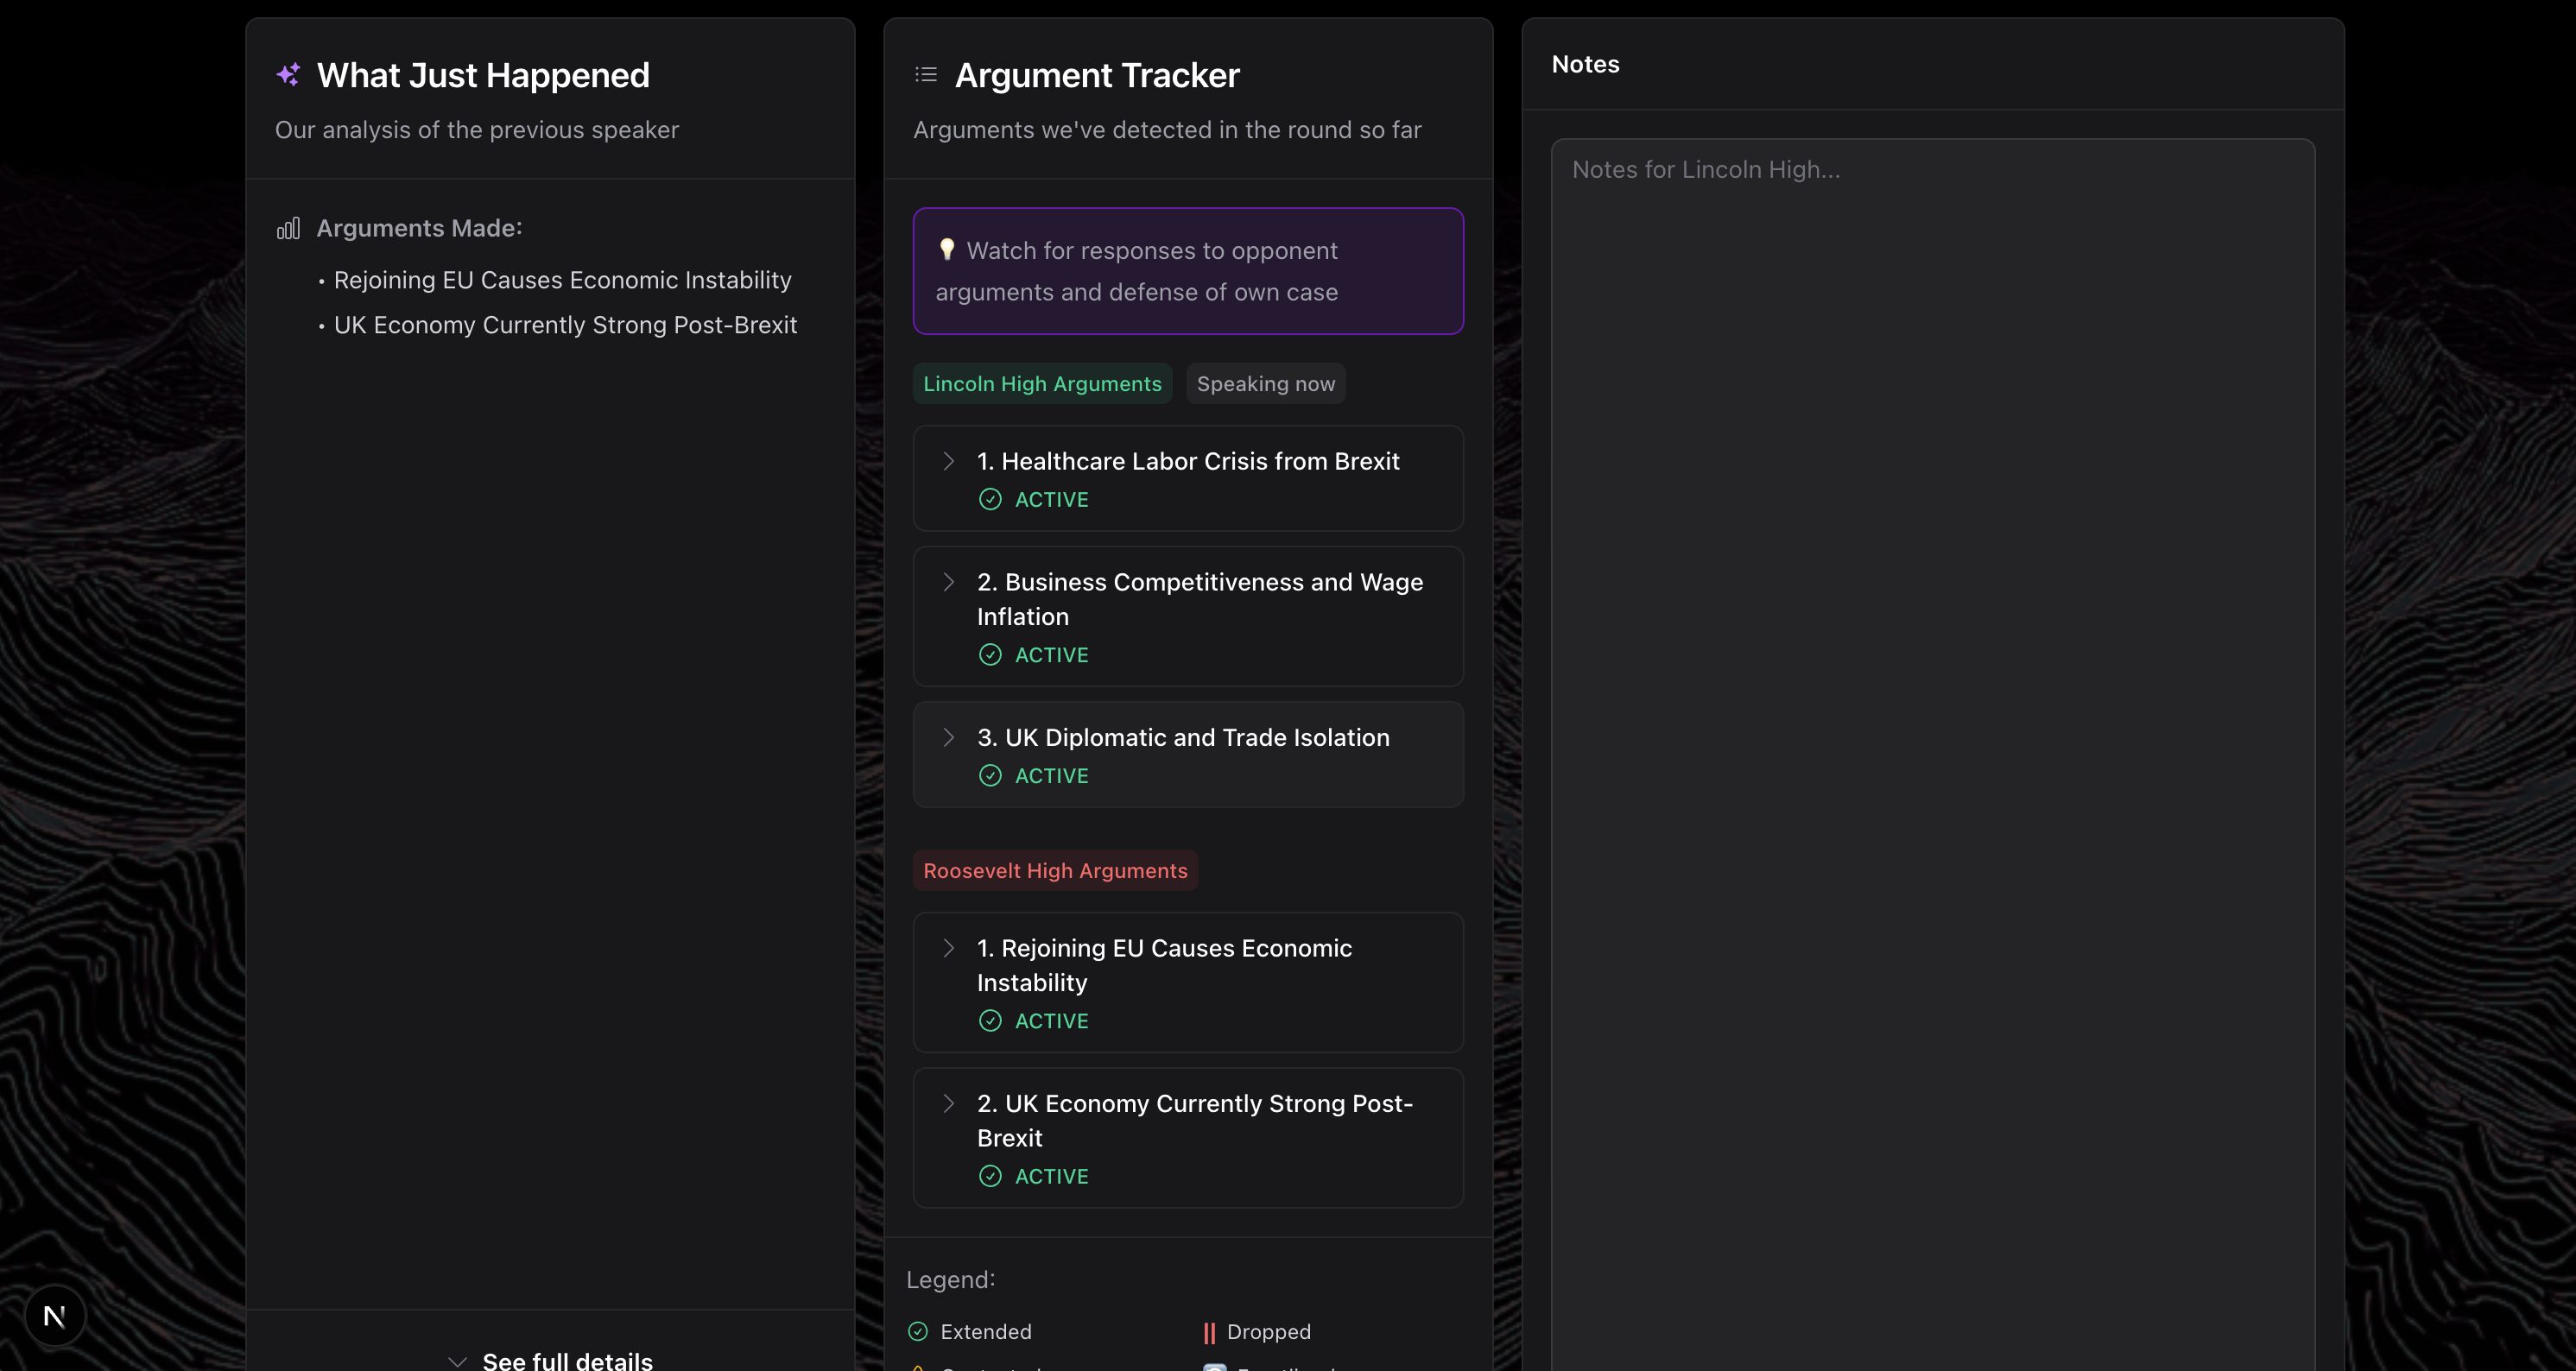Expand UK Economy Currently Strong Post-Brexit argument
2576x1371 pixels.
(x=949, y=1103)
